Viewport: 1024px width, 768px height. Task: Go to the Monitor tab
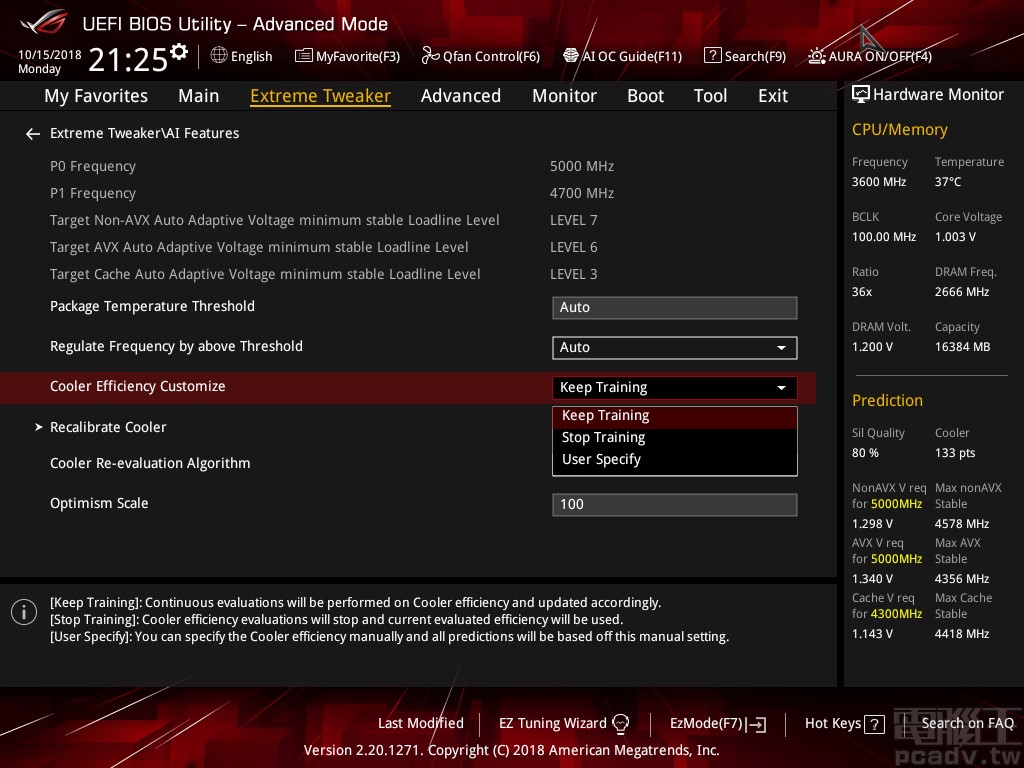(x=564, y=96)
